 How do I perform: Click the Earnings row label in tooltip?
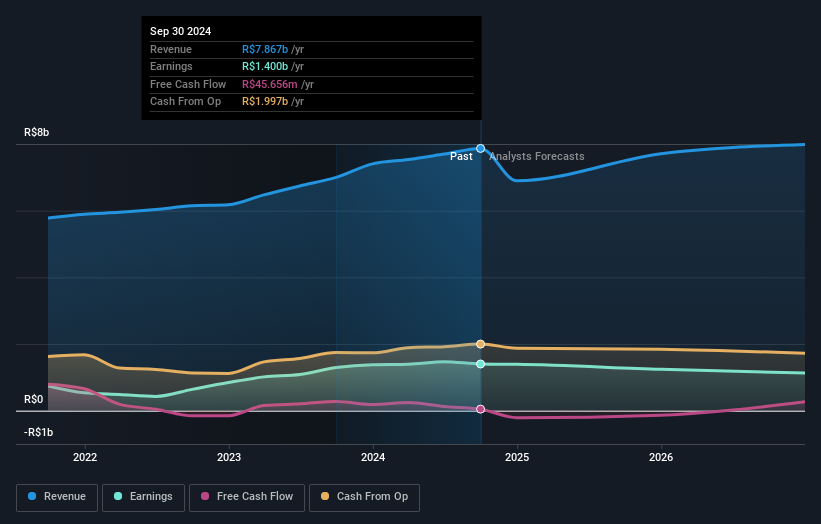click(x=171, y=66)
